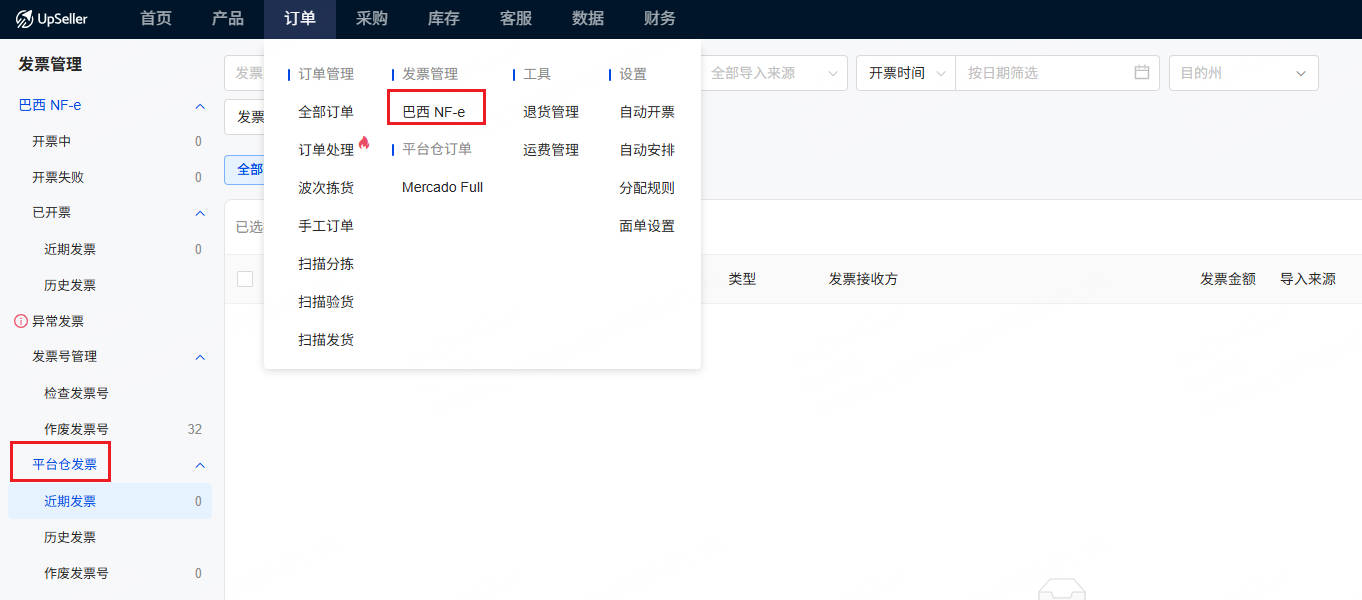
Task: Click the UpSeller logo icon
Action: pos(25,19)
